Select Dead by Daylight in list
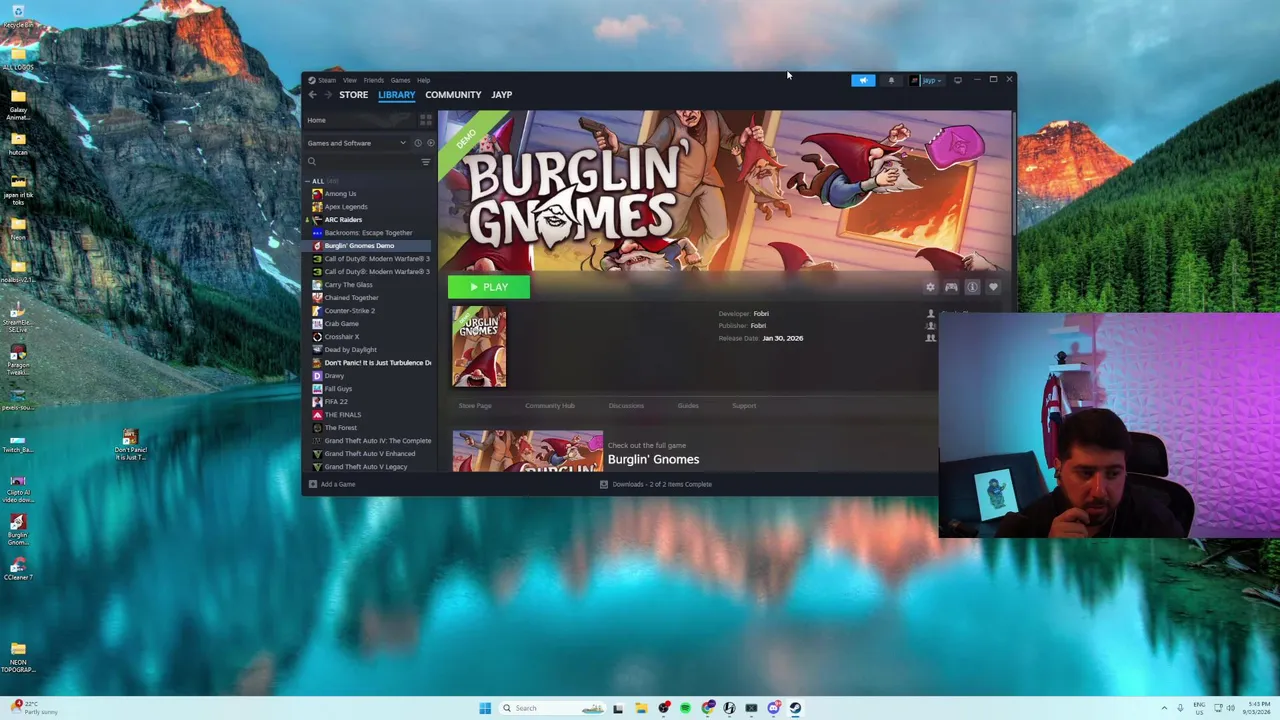The image size is (1280, 720). tap(350, 350)
